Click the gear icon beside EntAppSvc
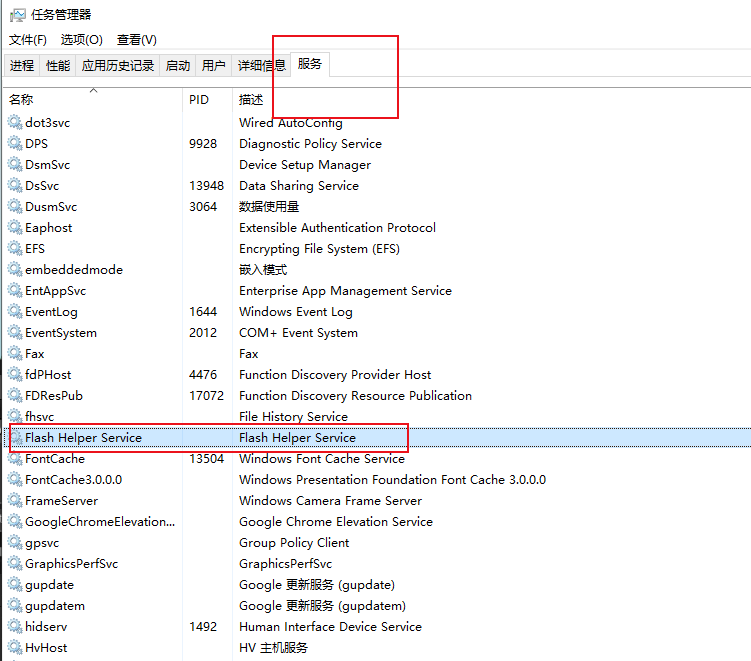 pos(15,291)
